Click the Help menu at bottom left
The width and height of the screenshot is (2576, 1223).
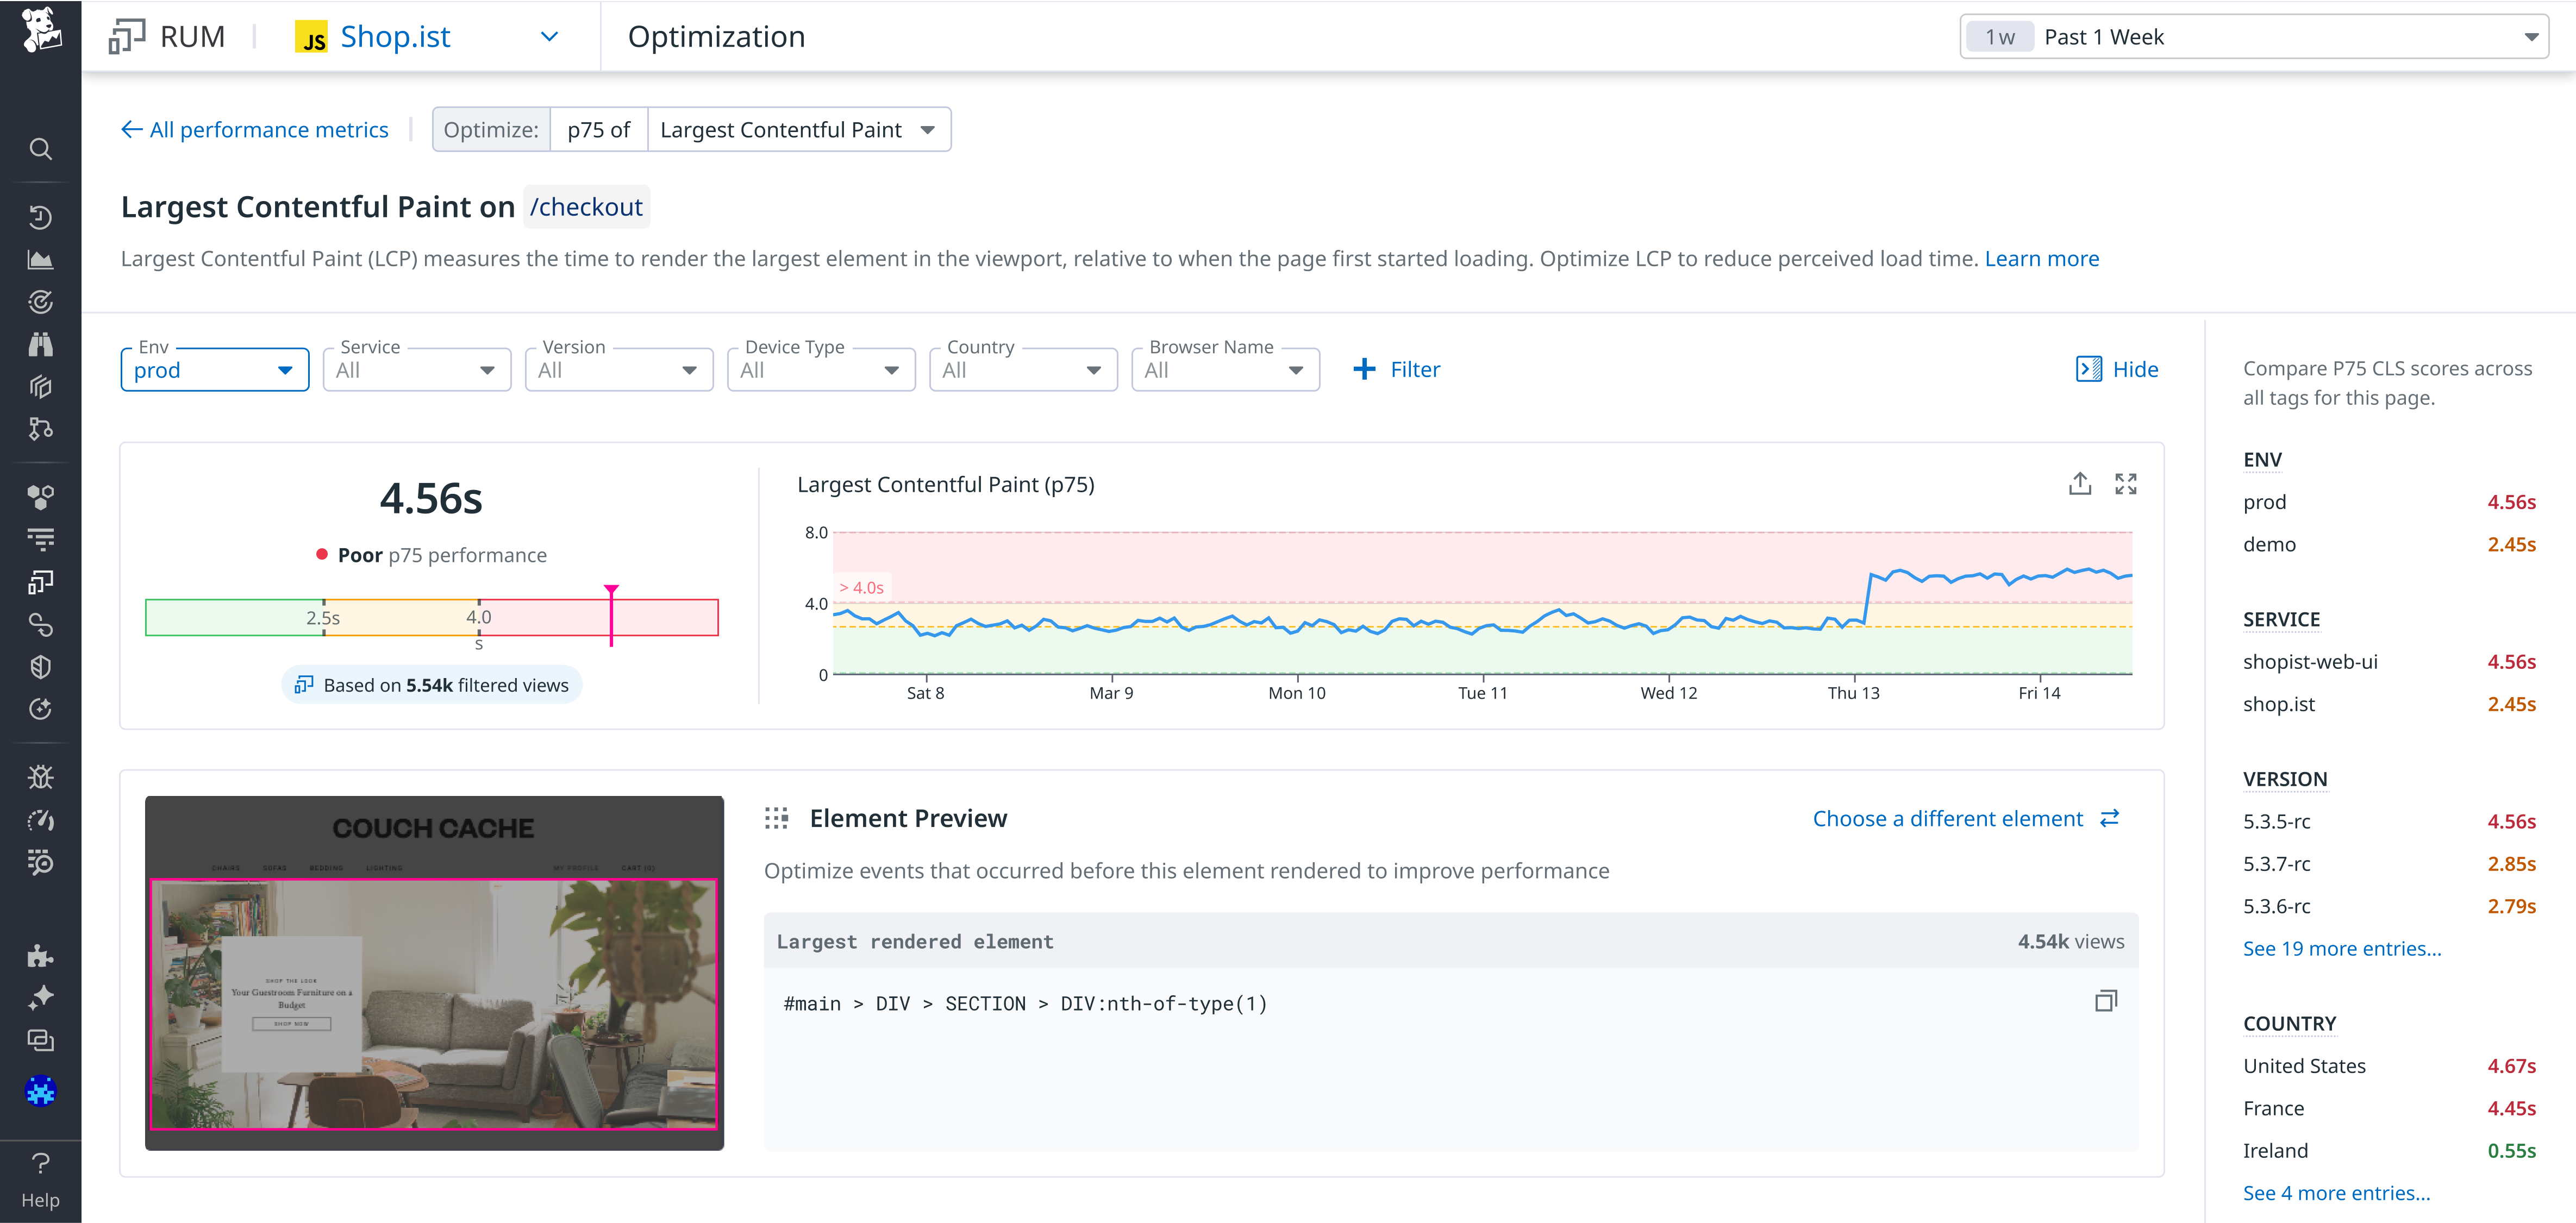click(41, 1180)
